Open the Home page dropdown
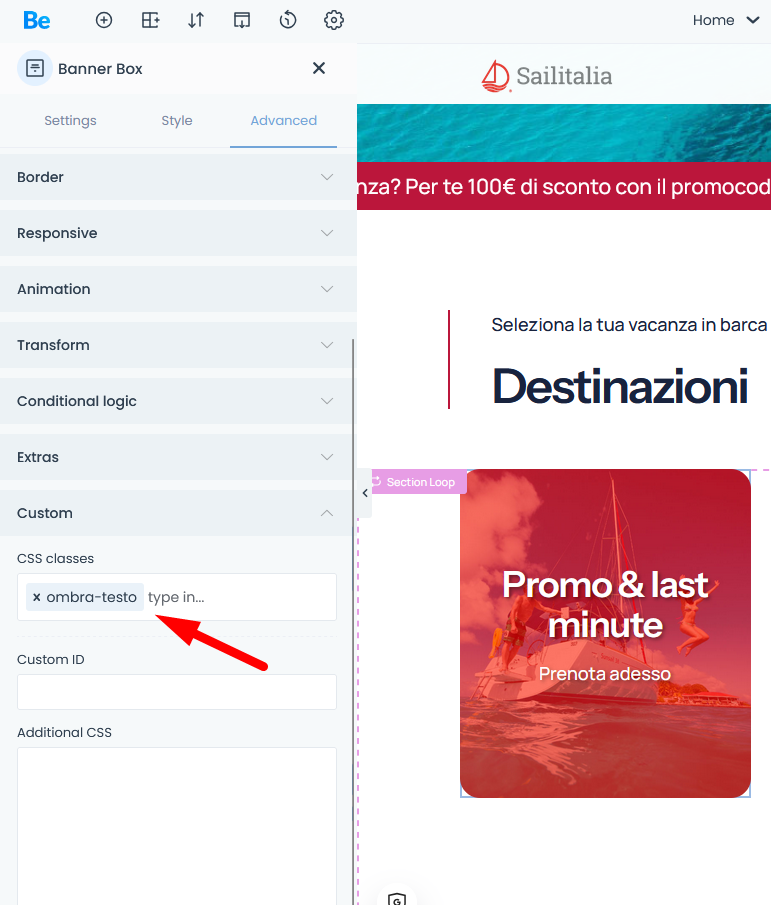Image resolution: width=771 pixels, height=905 pixels. pyautogui.click(x=725, y=20)
